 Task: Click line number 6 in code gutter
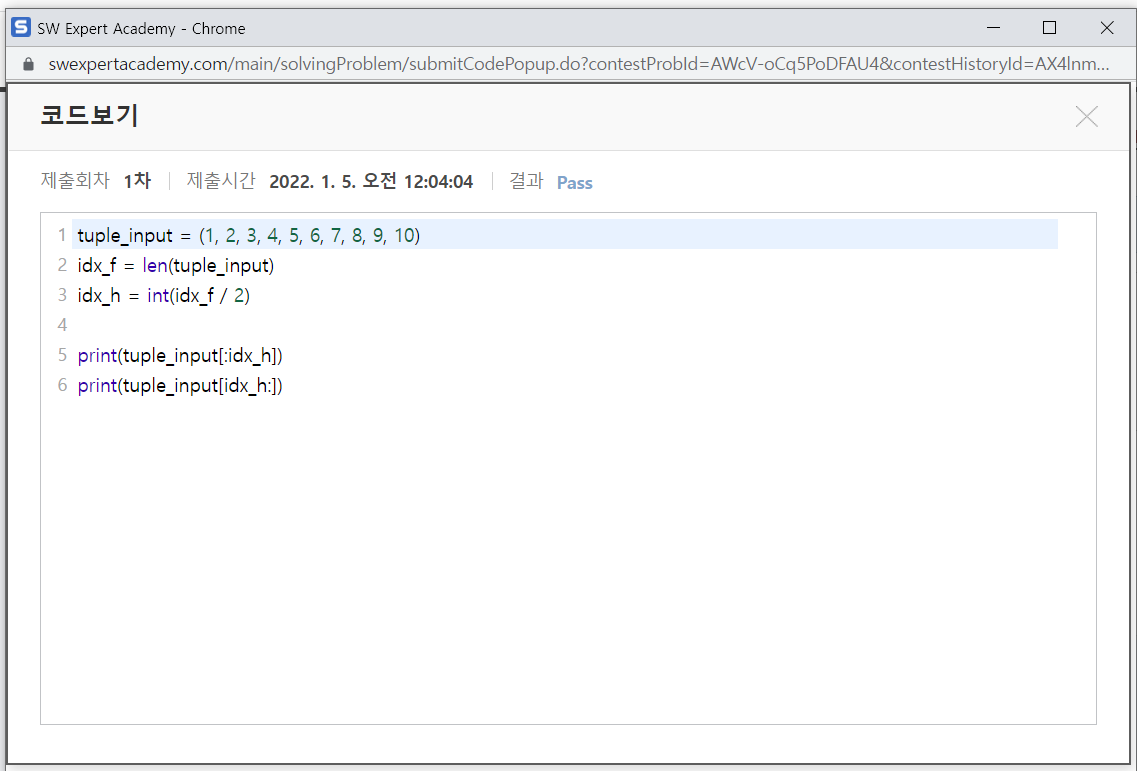point(62,385)
